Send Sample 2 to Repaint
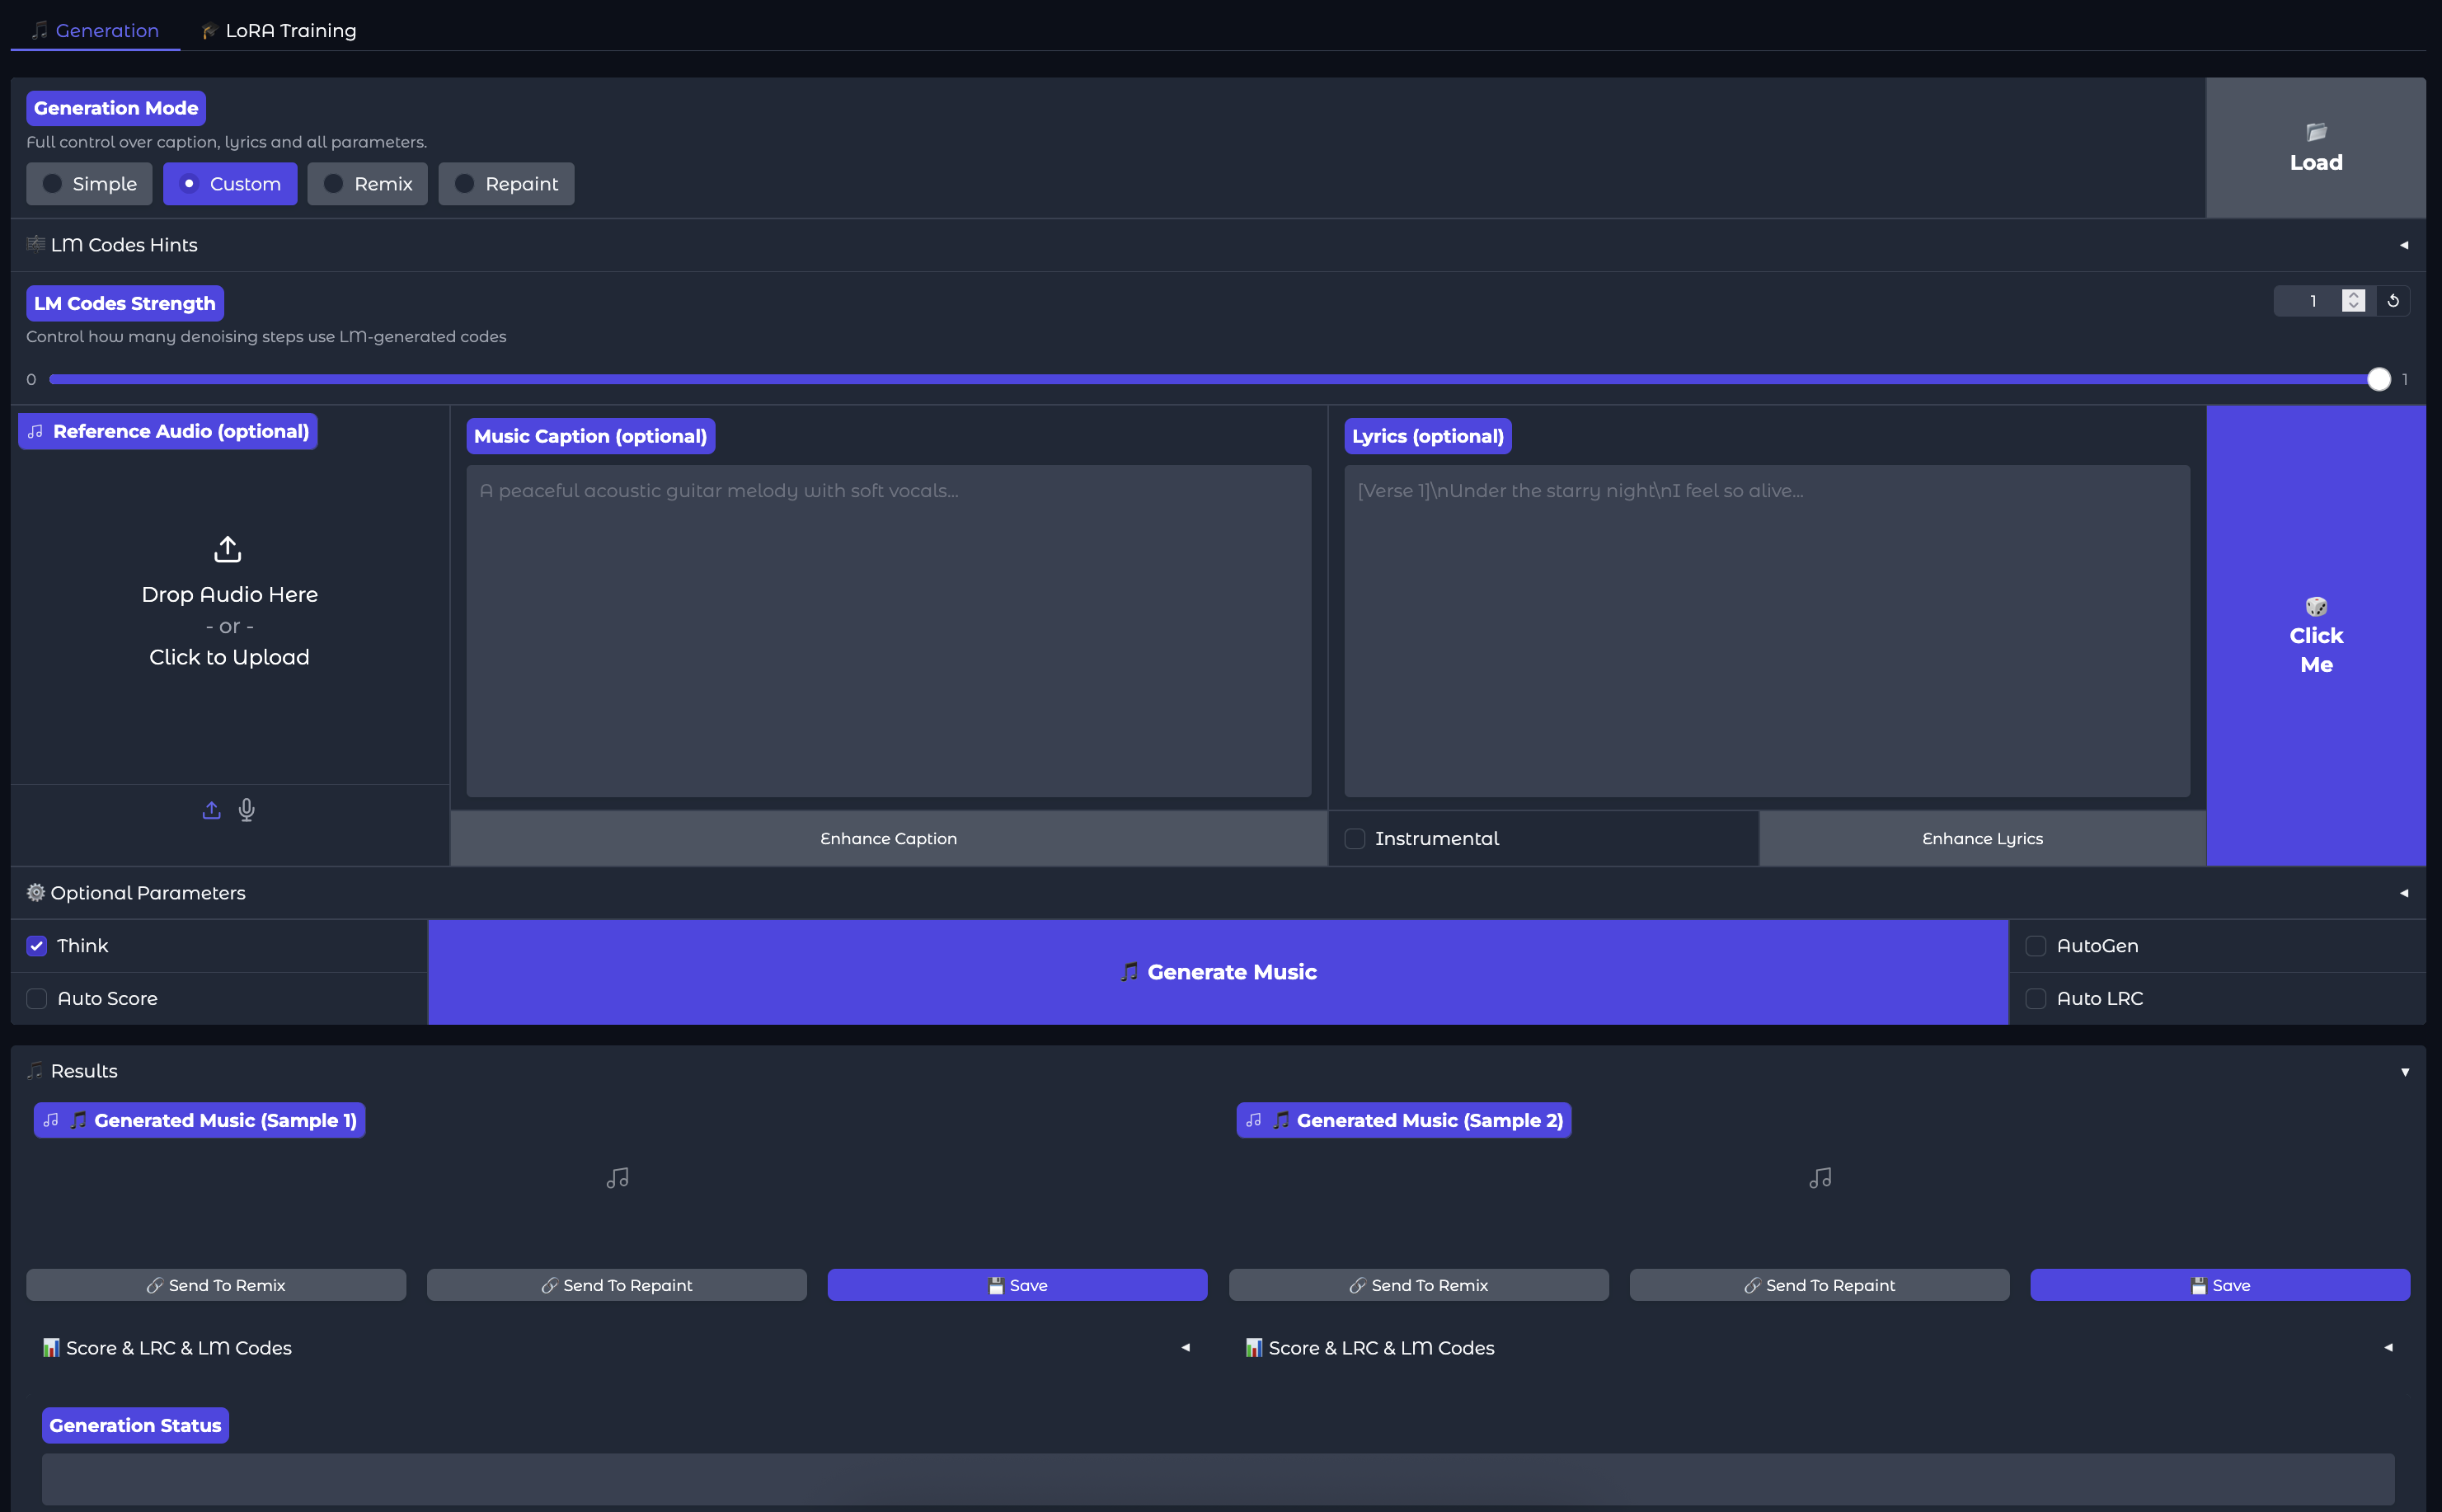 [x=1819, y=1285]
